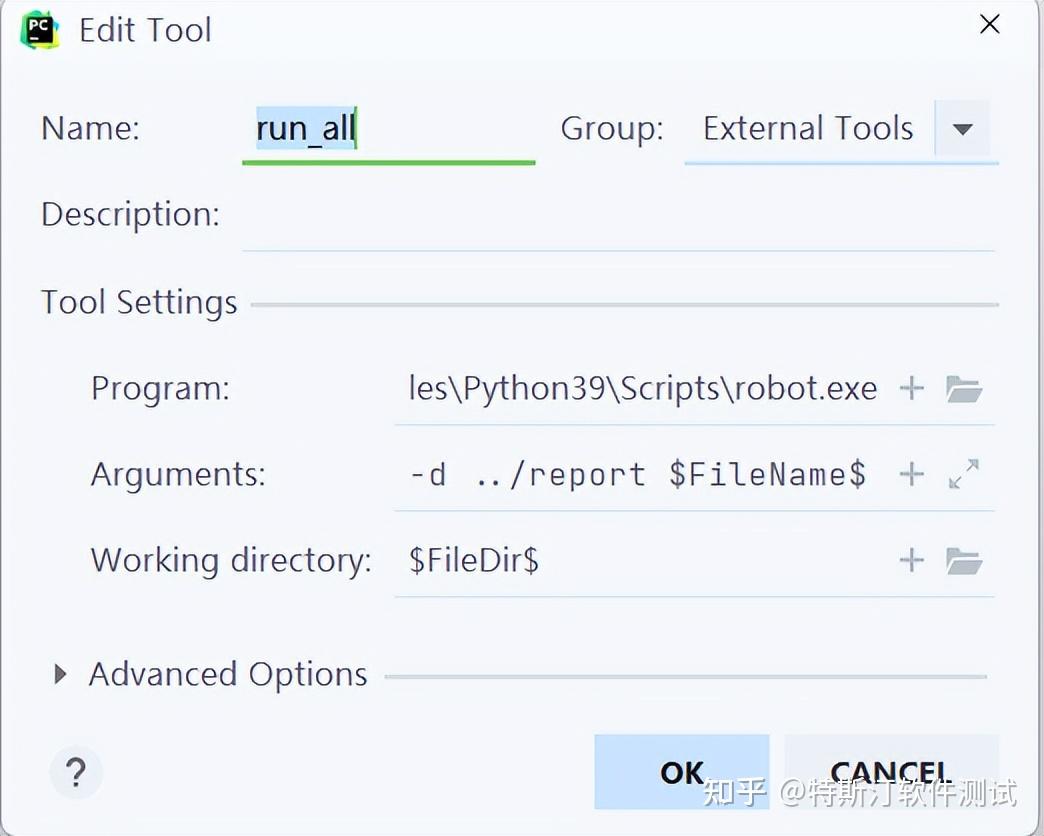Screen dimensions: 1044x836
Task: Expand Advanced Options disclosure triangle
Action: coord(60,674)
